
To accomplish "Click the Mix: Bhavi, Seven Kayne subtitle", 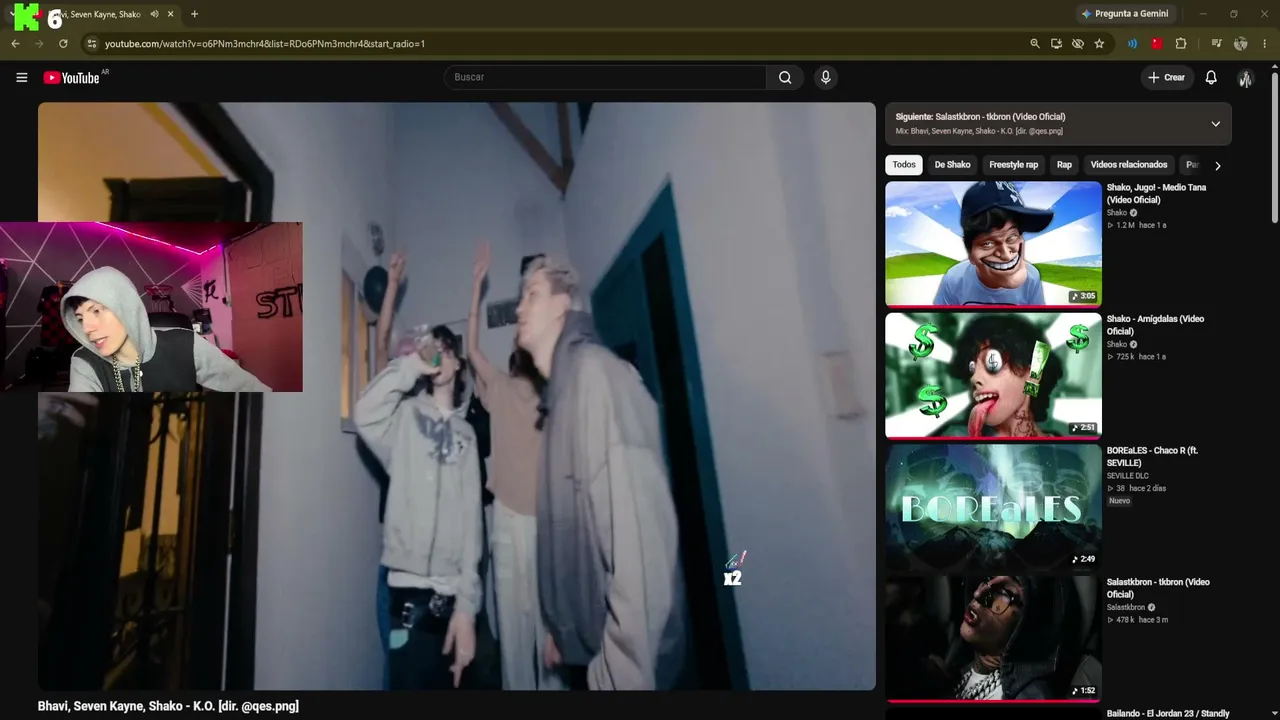I will click(x=979, y=131).
